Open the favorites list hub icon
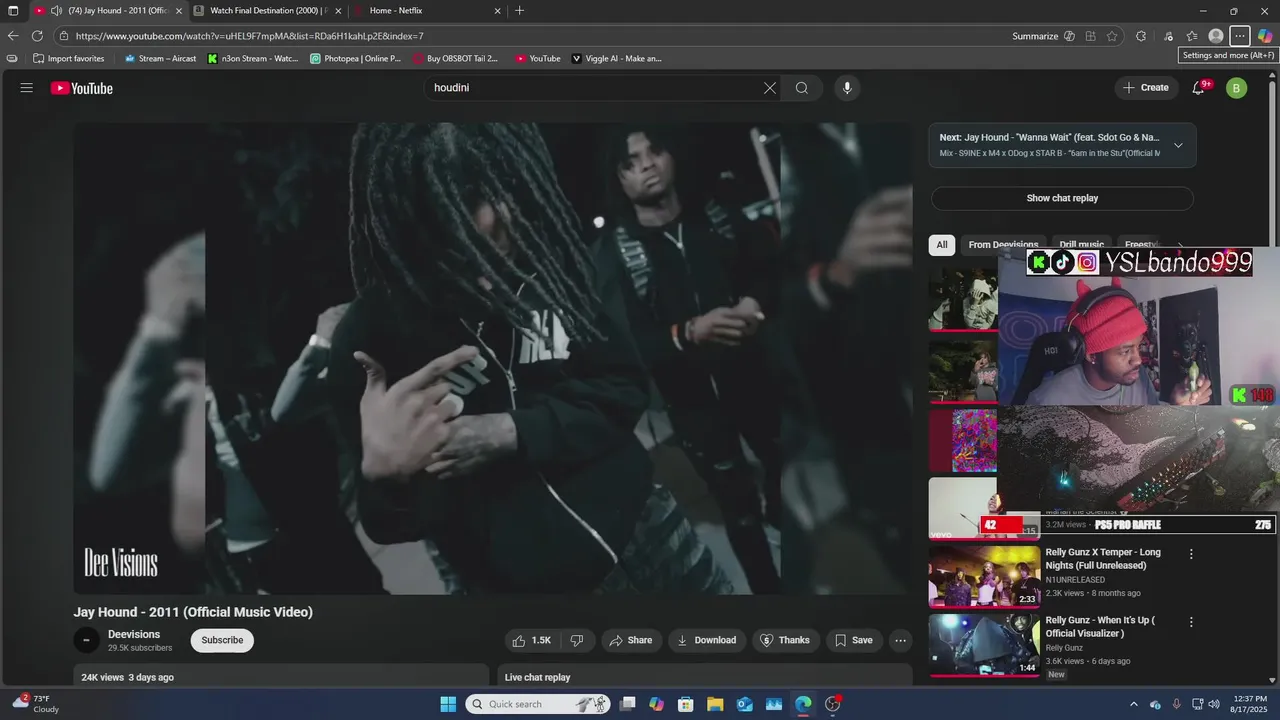1280x720 pixels. click(x=1191, y=36)
